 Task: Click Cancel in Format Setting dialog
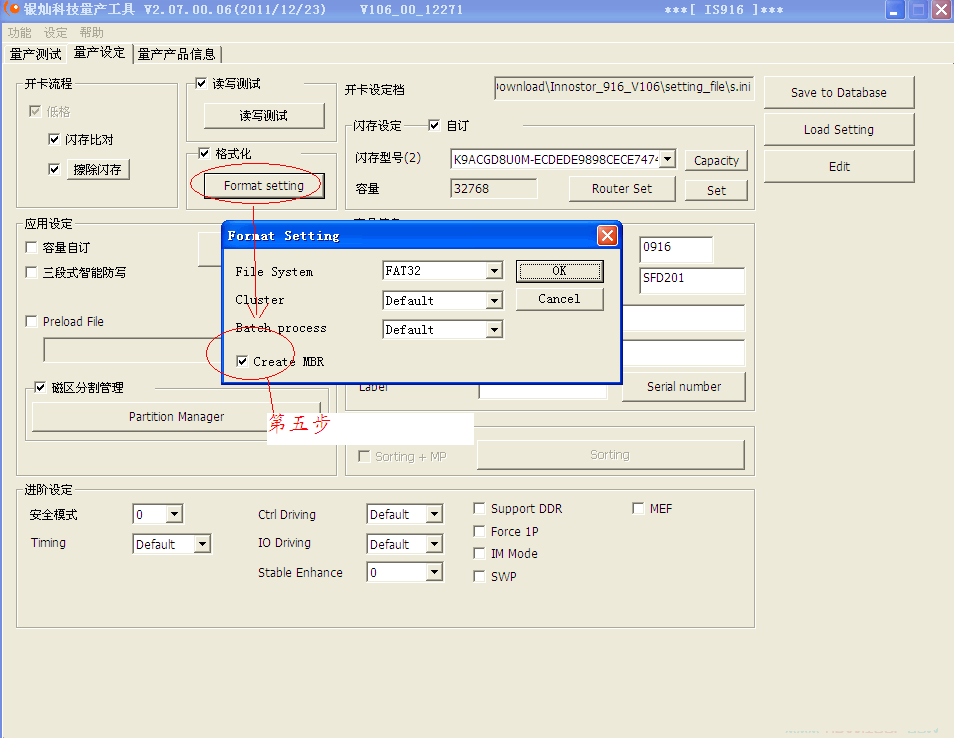(559, 299)
